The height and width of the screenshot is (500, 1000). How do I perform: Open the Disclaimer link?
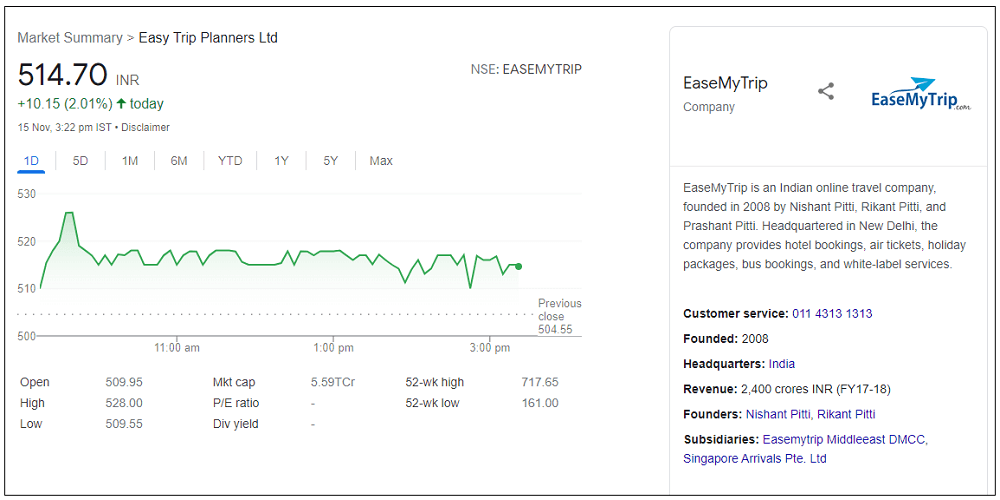[x=146, y=128]
